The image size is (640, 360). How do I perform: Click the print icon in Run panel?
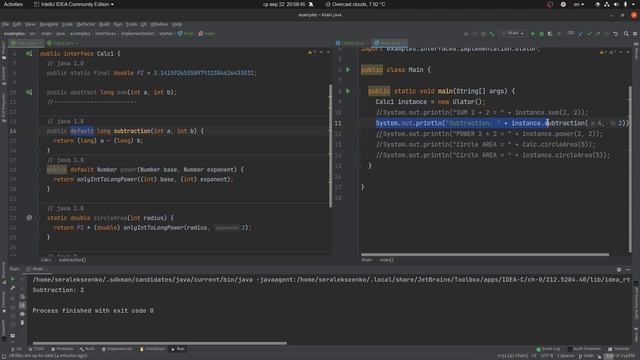[x=22, y=314]
